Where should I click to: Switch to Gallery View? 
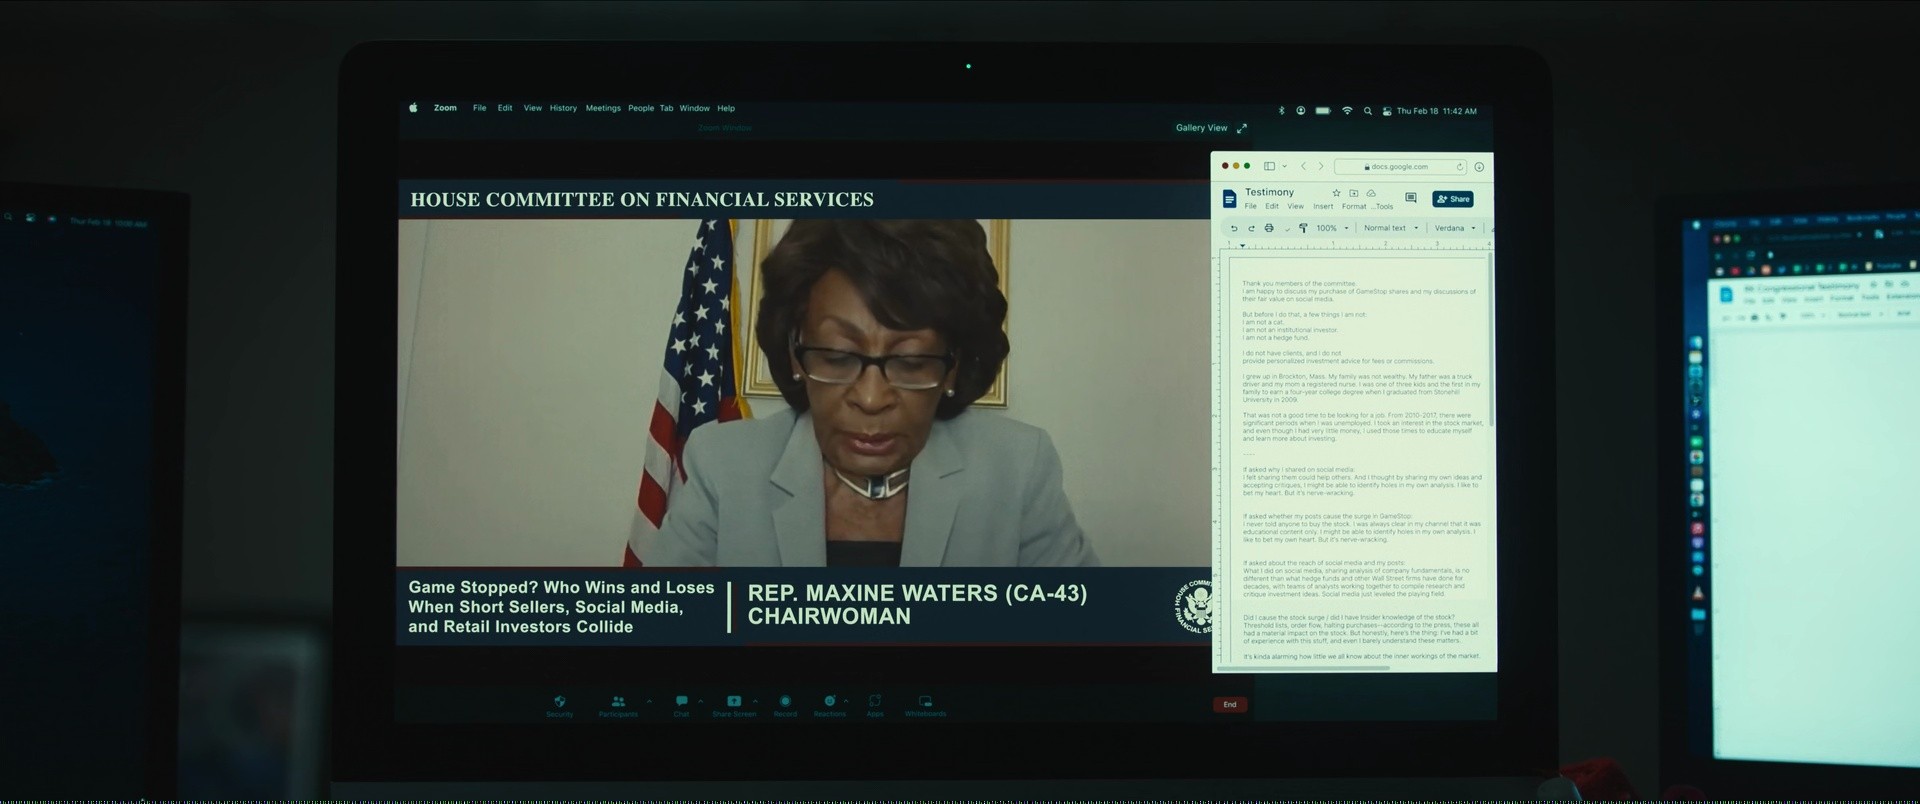click(x=1201, y=128)
